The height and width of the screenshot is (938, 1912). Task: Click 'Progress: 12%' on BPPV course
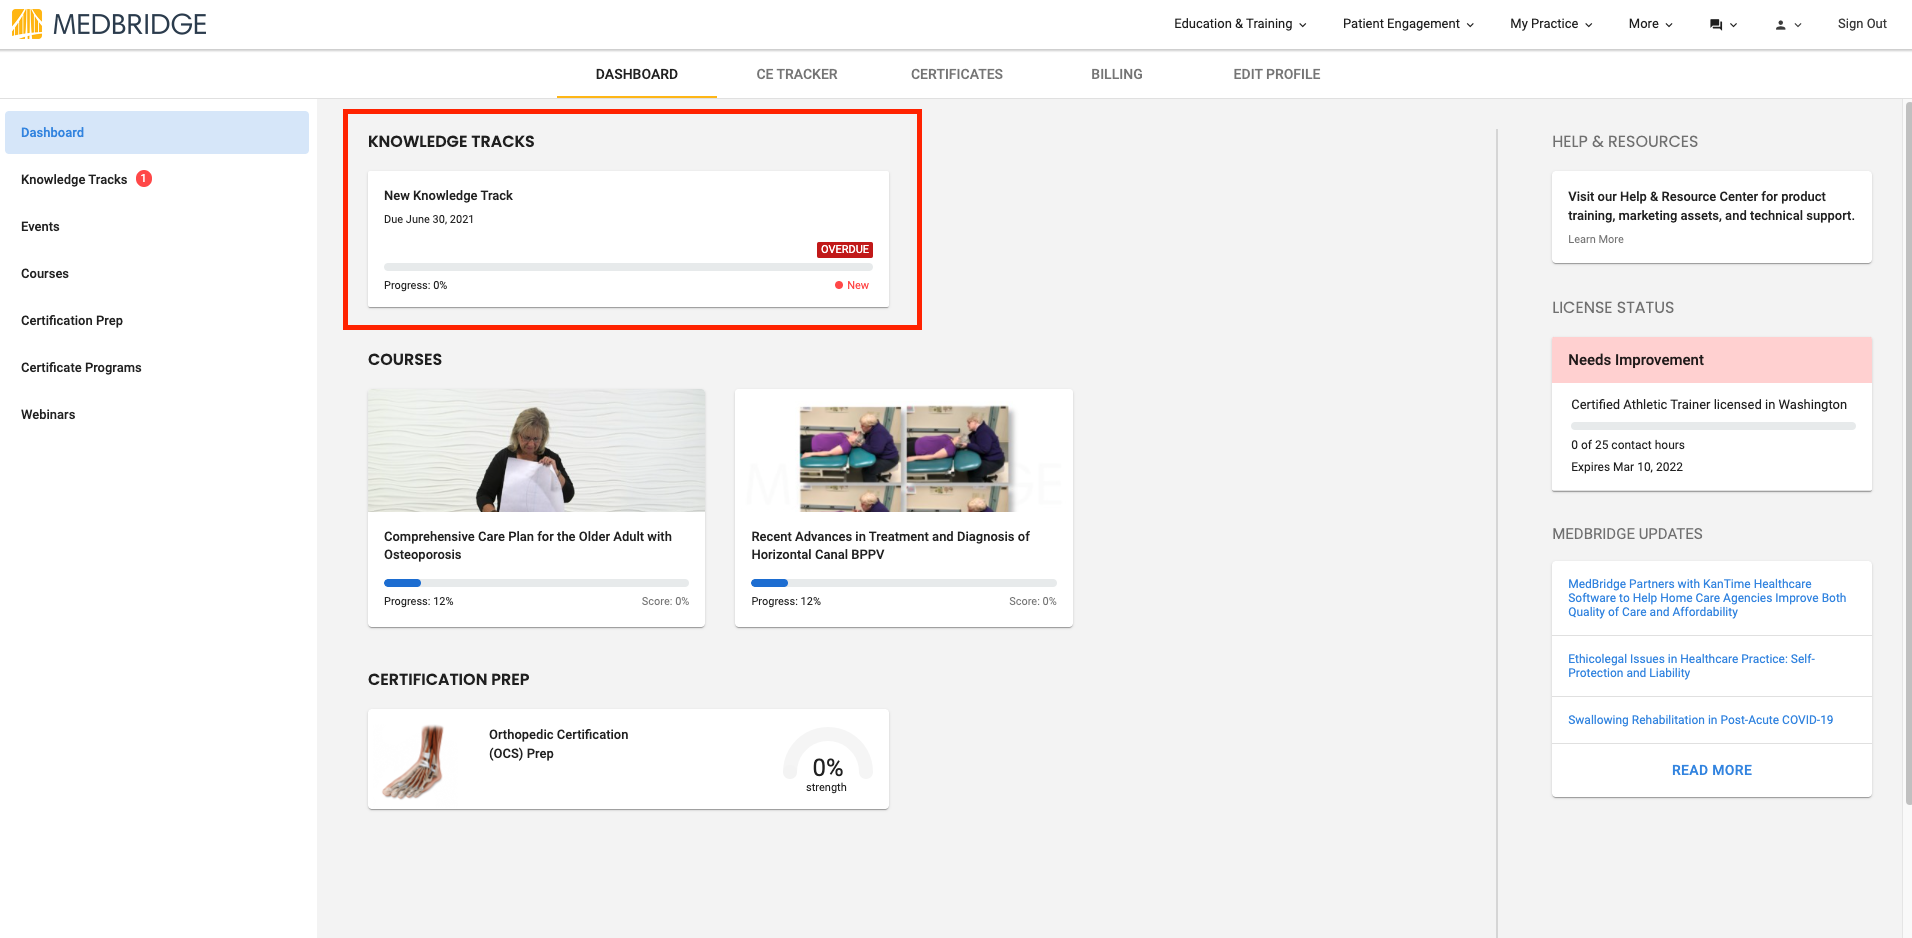(786, 601)
